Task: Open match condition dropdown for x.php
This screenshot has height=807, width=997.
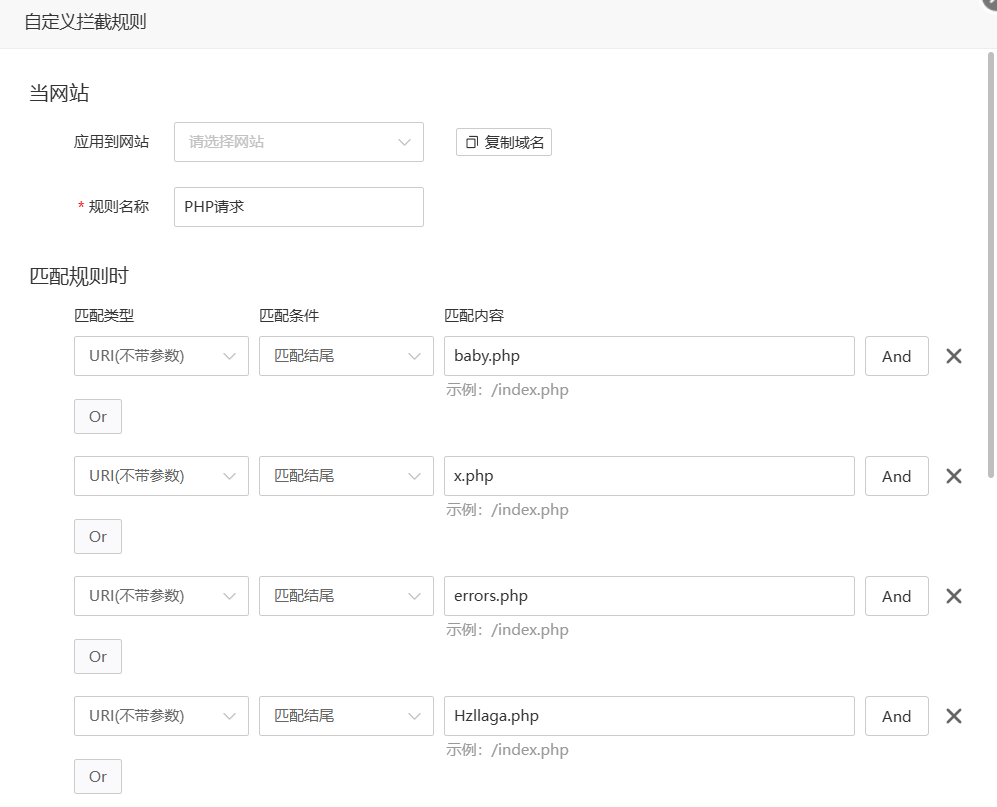Action: (x=347, y=476)
